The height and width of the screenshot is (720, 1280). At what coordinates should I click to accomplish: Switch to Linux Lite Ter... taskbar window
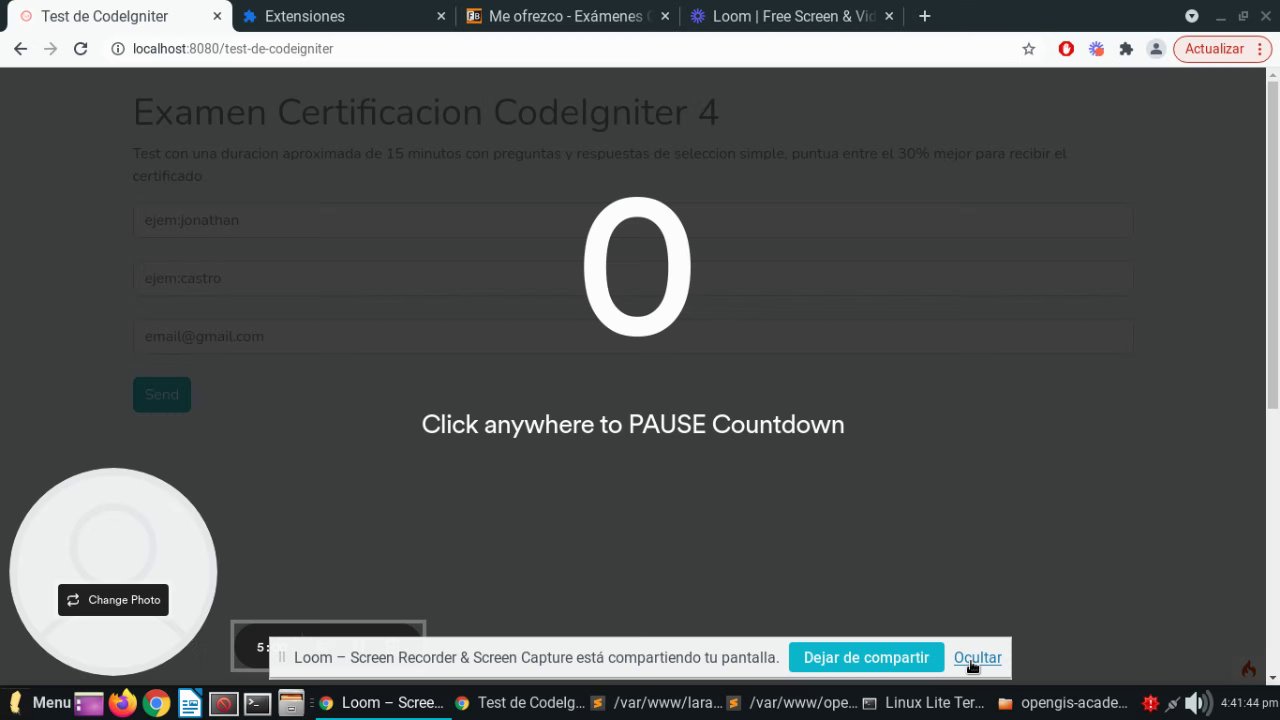click(x=925, y=703)
